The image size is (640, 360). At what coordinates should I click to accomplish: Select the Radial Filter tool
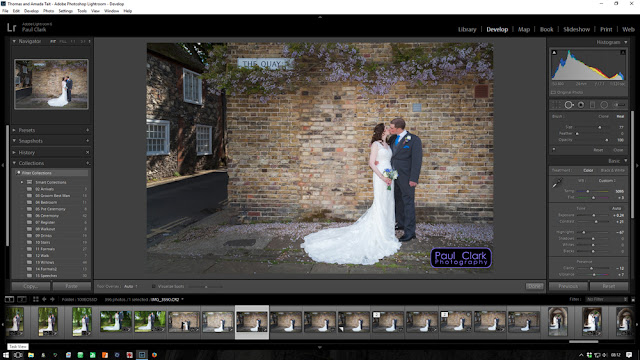click(604, 105)
